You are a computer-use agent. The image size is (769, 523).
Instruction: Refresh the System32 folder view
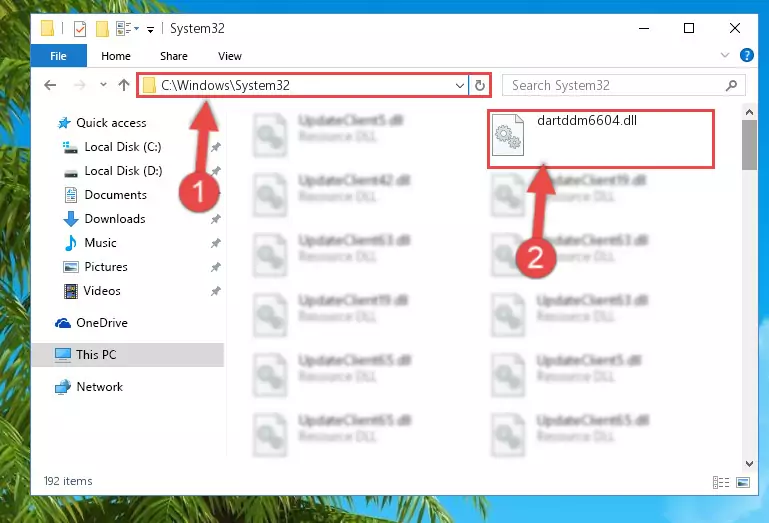(x=480, y=85)
